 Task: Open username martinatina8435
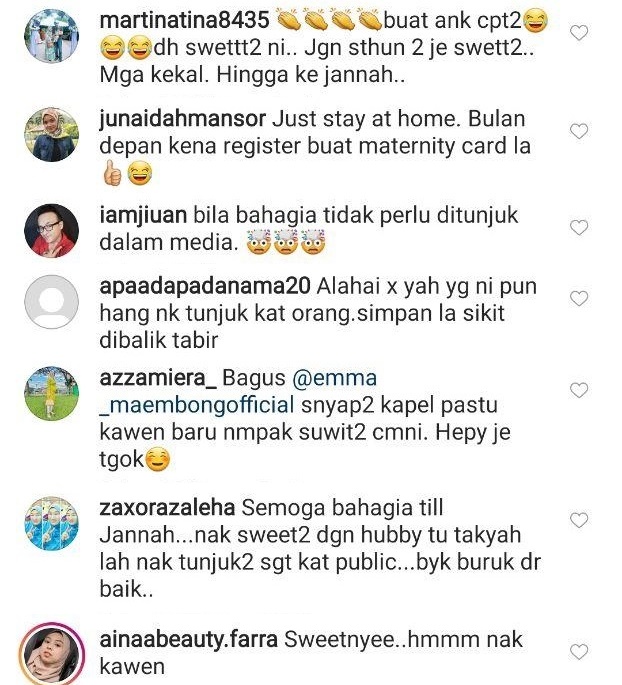pyautogui.click(x=184, y=21)
